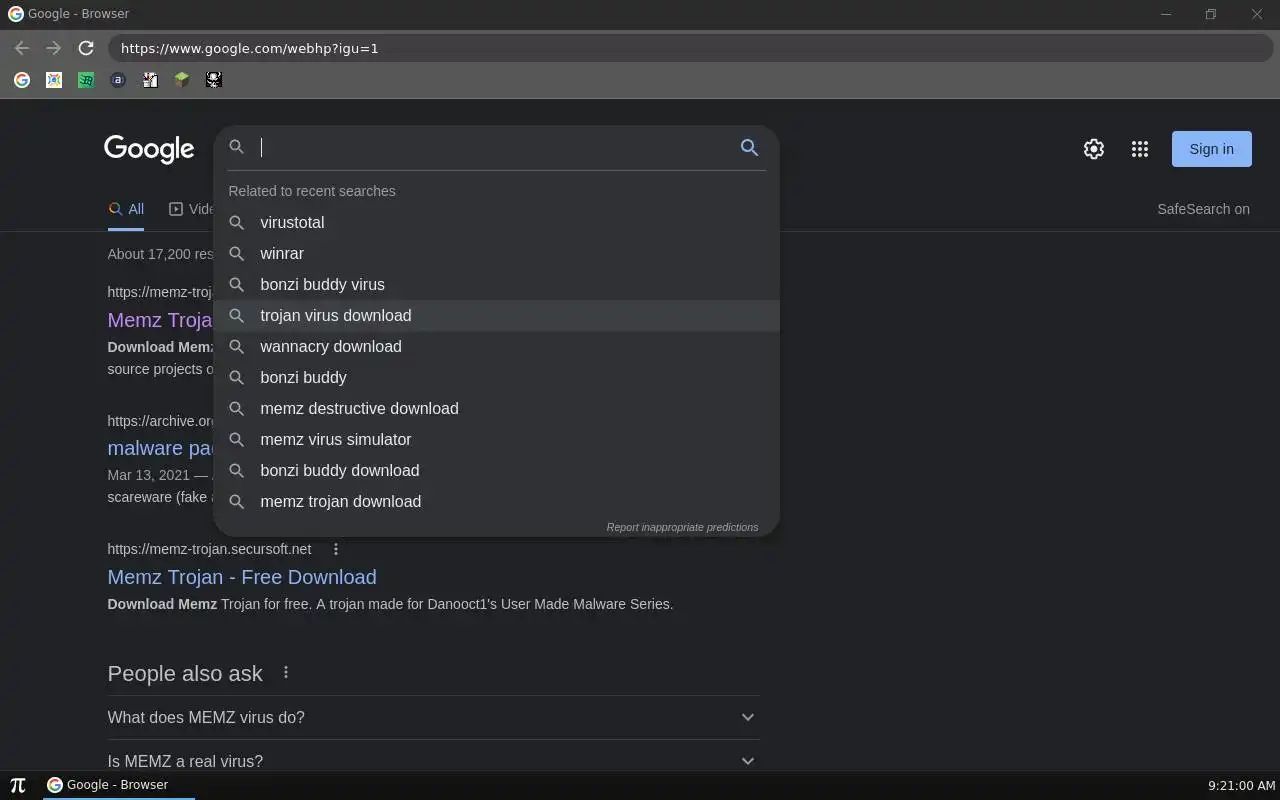The image size is (1280, 800).
Task: Open 'Memz Trojan - Free Download' result link
Action: tap(242, 577)
